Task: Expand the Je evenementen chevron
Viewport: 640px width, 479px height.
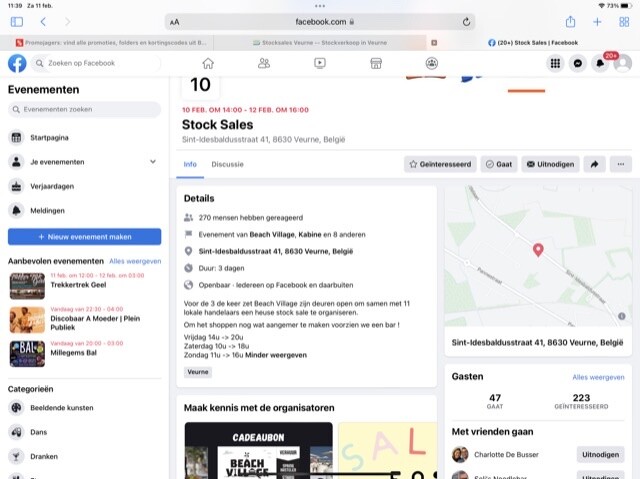Action: [153, 162]
